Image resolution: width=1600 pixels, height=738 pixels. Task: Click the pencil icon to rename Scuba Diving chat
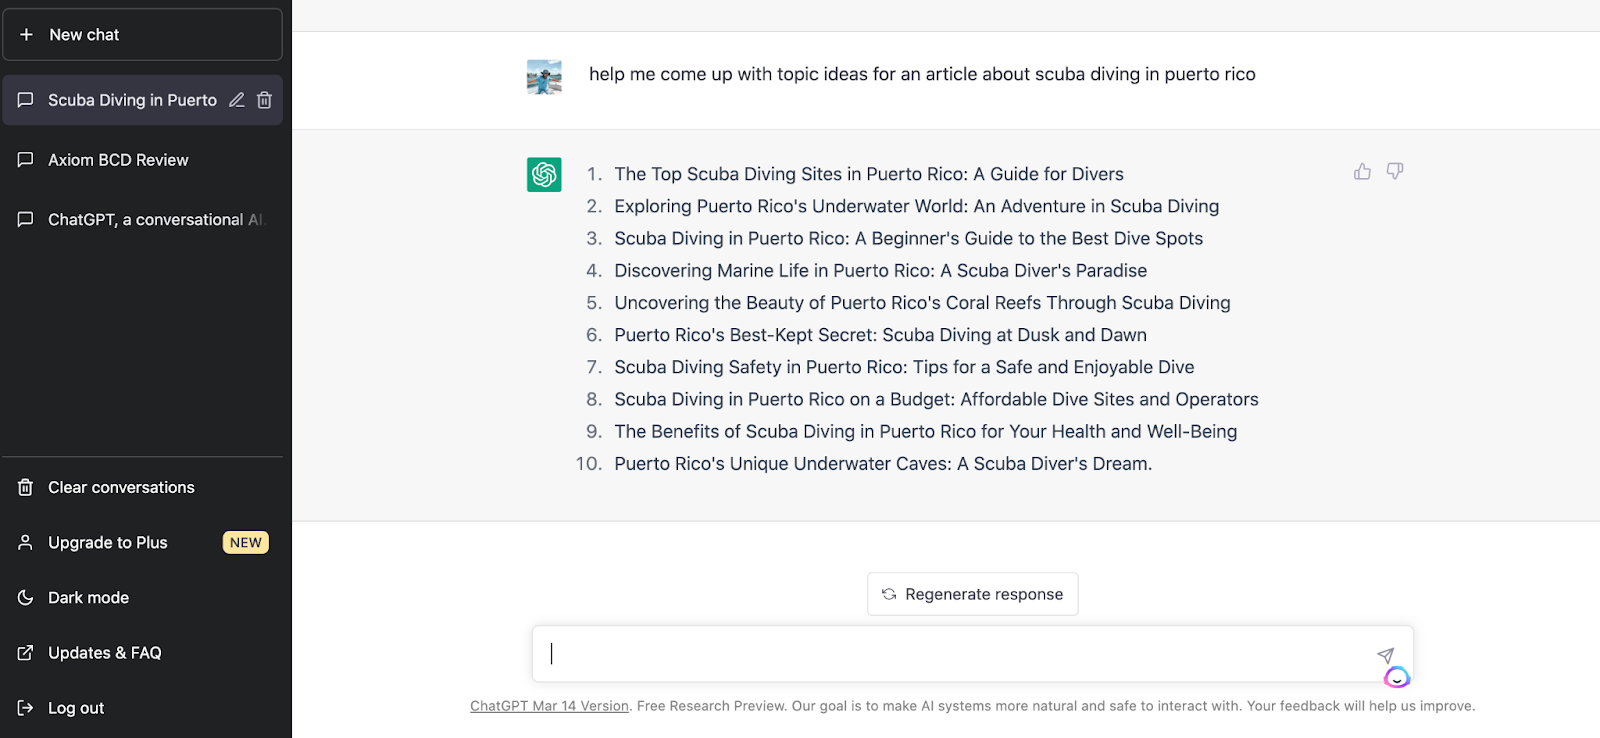(237, 100)
